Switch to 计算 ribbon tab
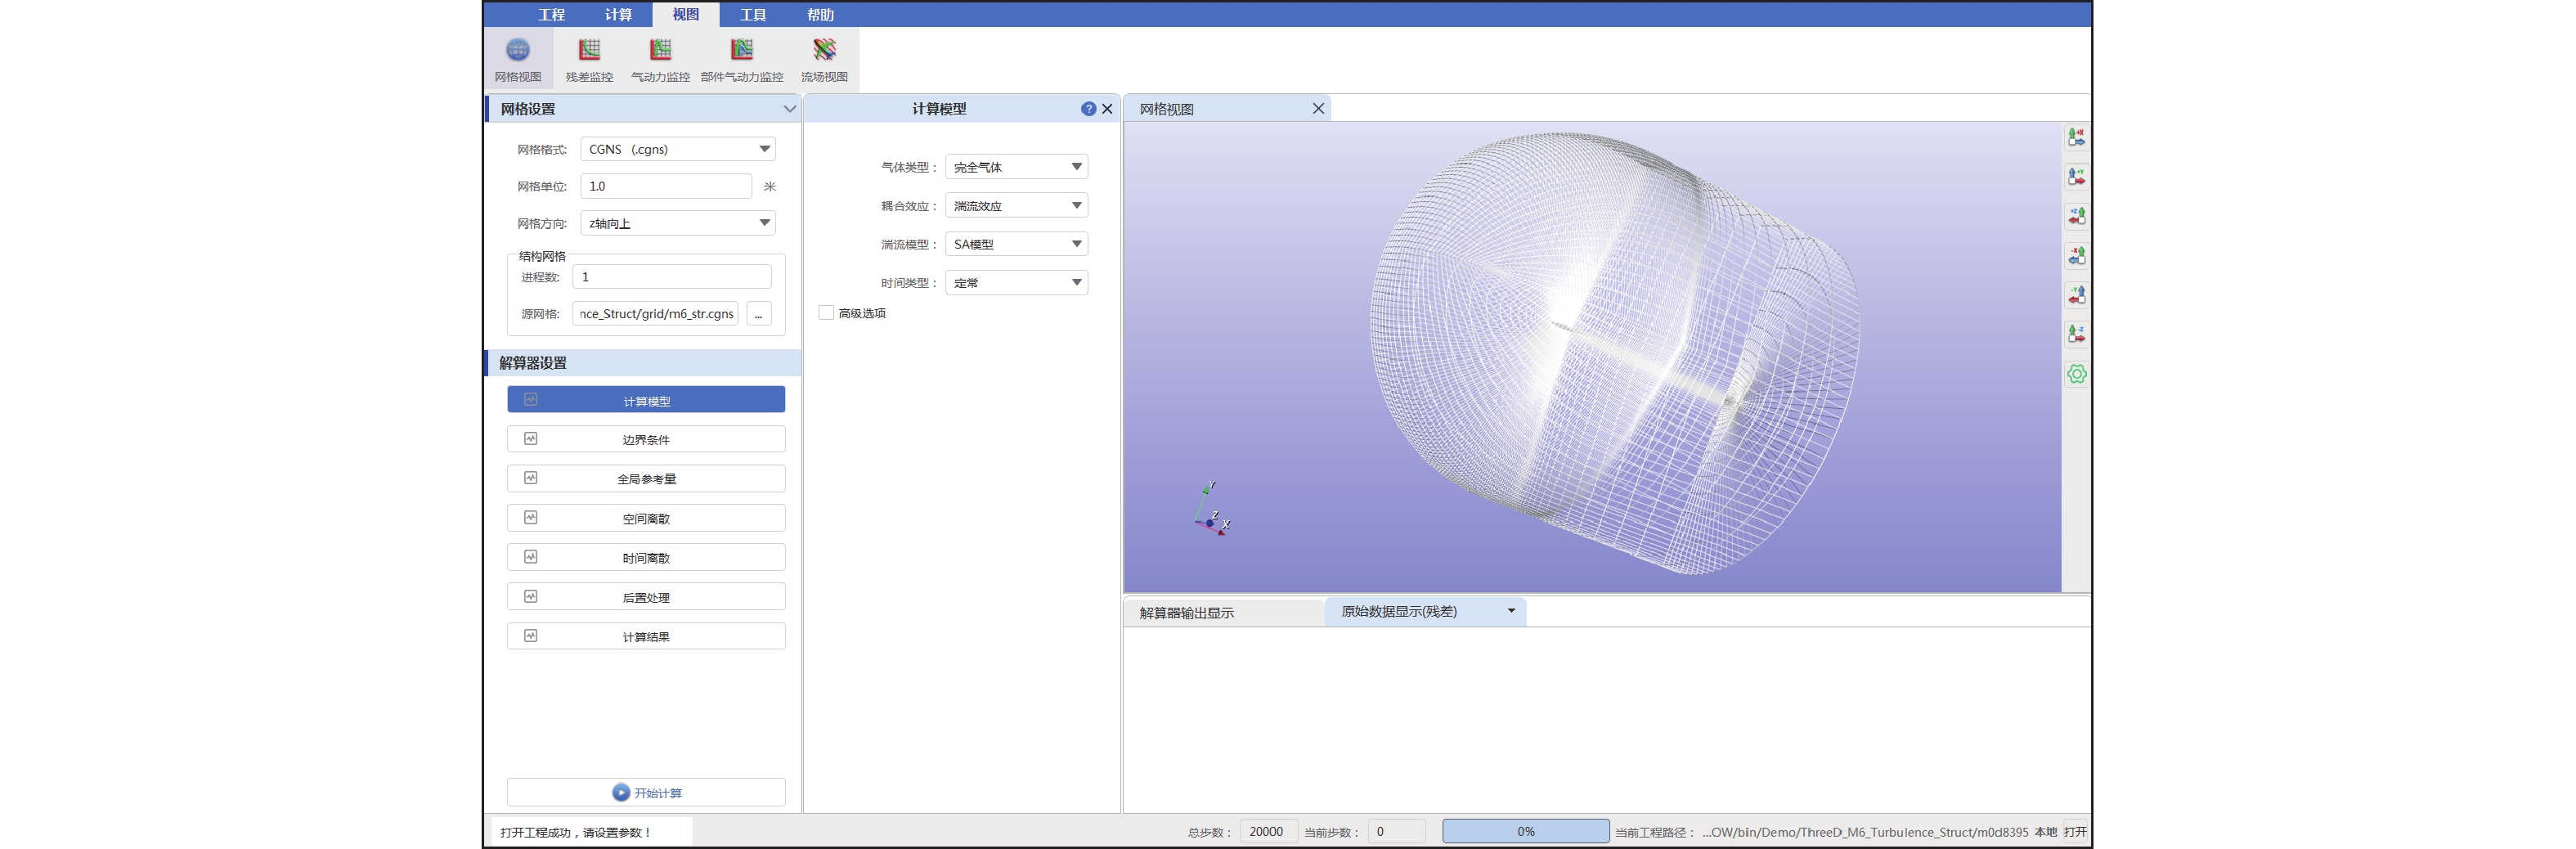This screenshot has width=2576, height=849. pyautogui.click(x=618, y=14)
